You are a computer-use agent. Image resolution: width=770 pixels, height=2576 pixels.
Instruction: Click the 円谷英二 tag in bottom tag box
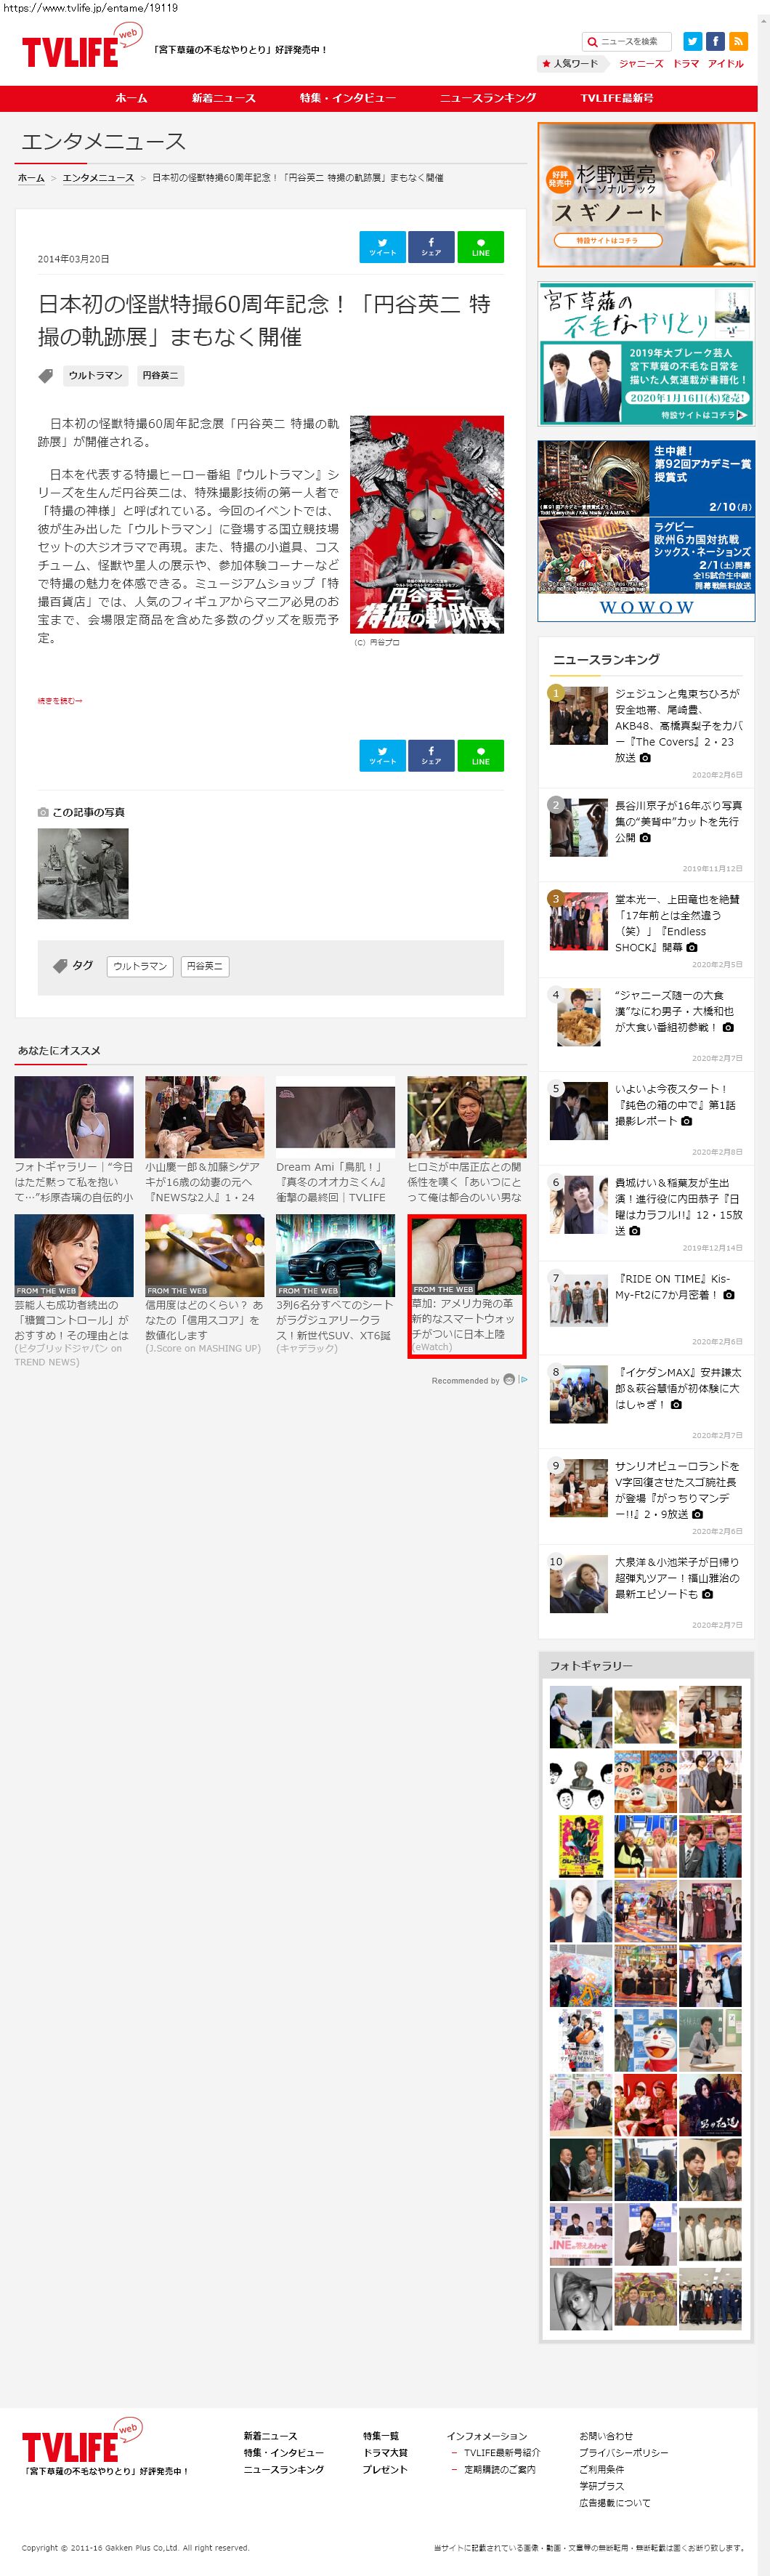(204, 966)
